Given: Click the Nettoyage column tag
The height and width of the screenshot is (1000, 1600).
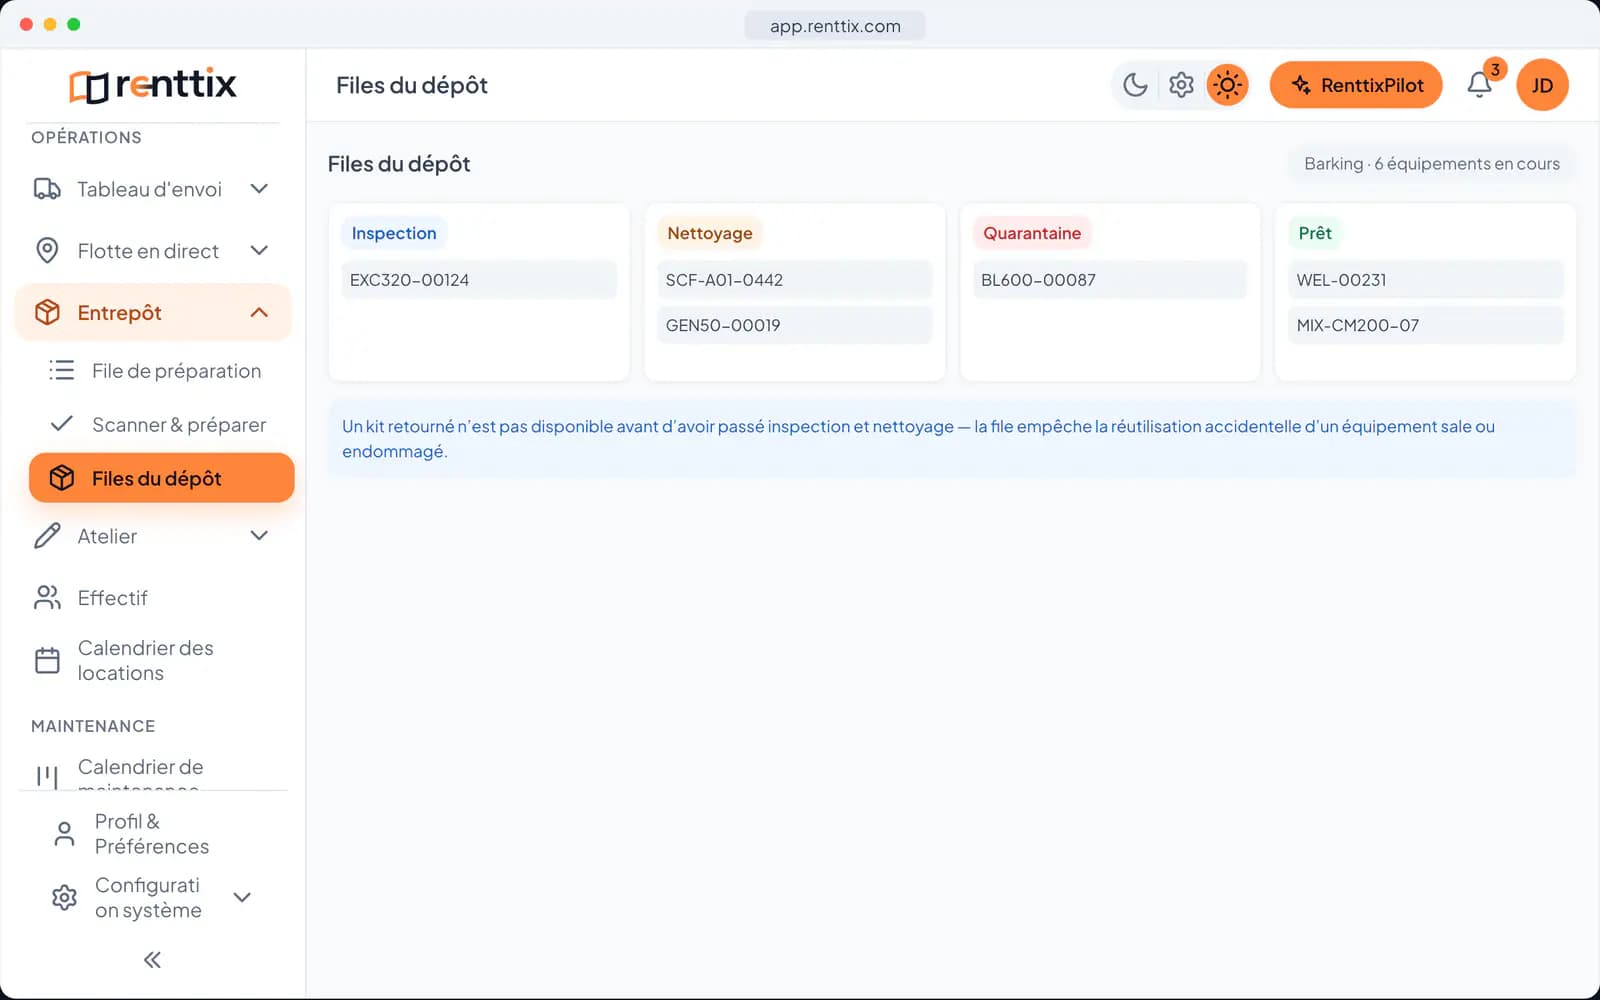Looking at the screenshot, I should coord(710,233).
